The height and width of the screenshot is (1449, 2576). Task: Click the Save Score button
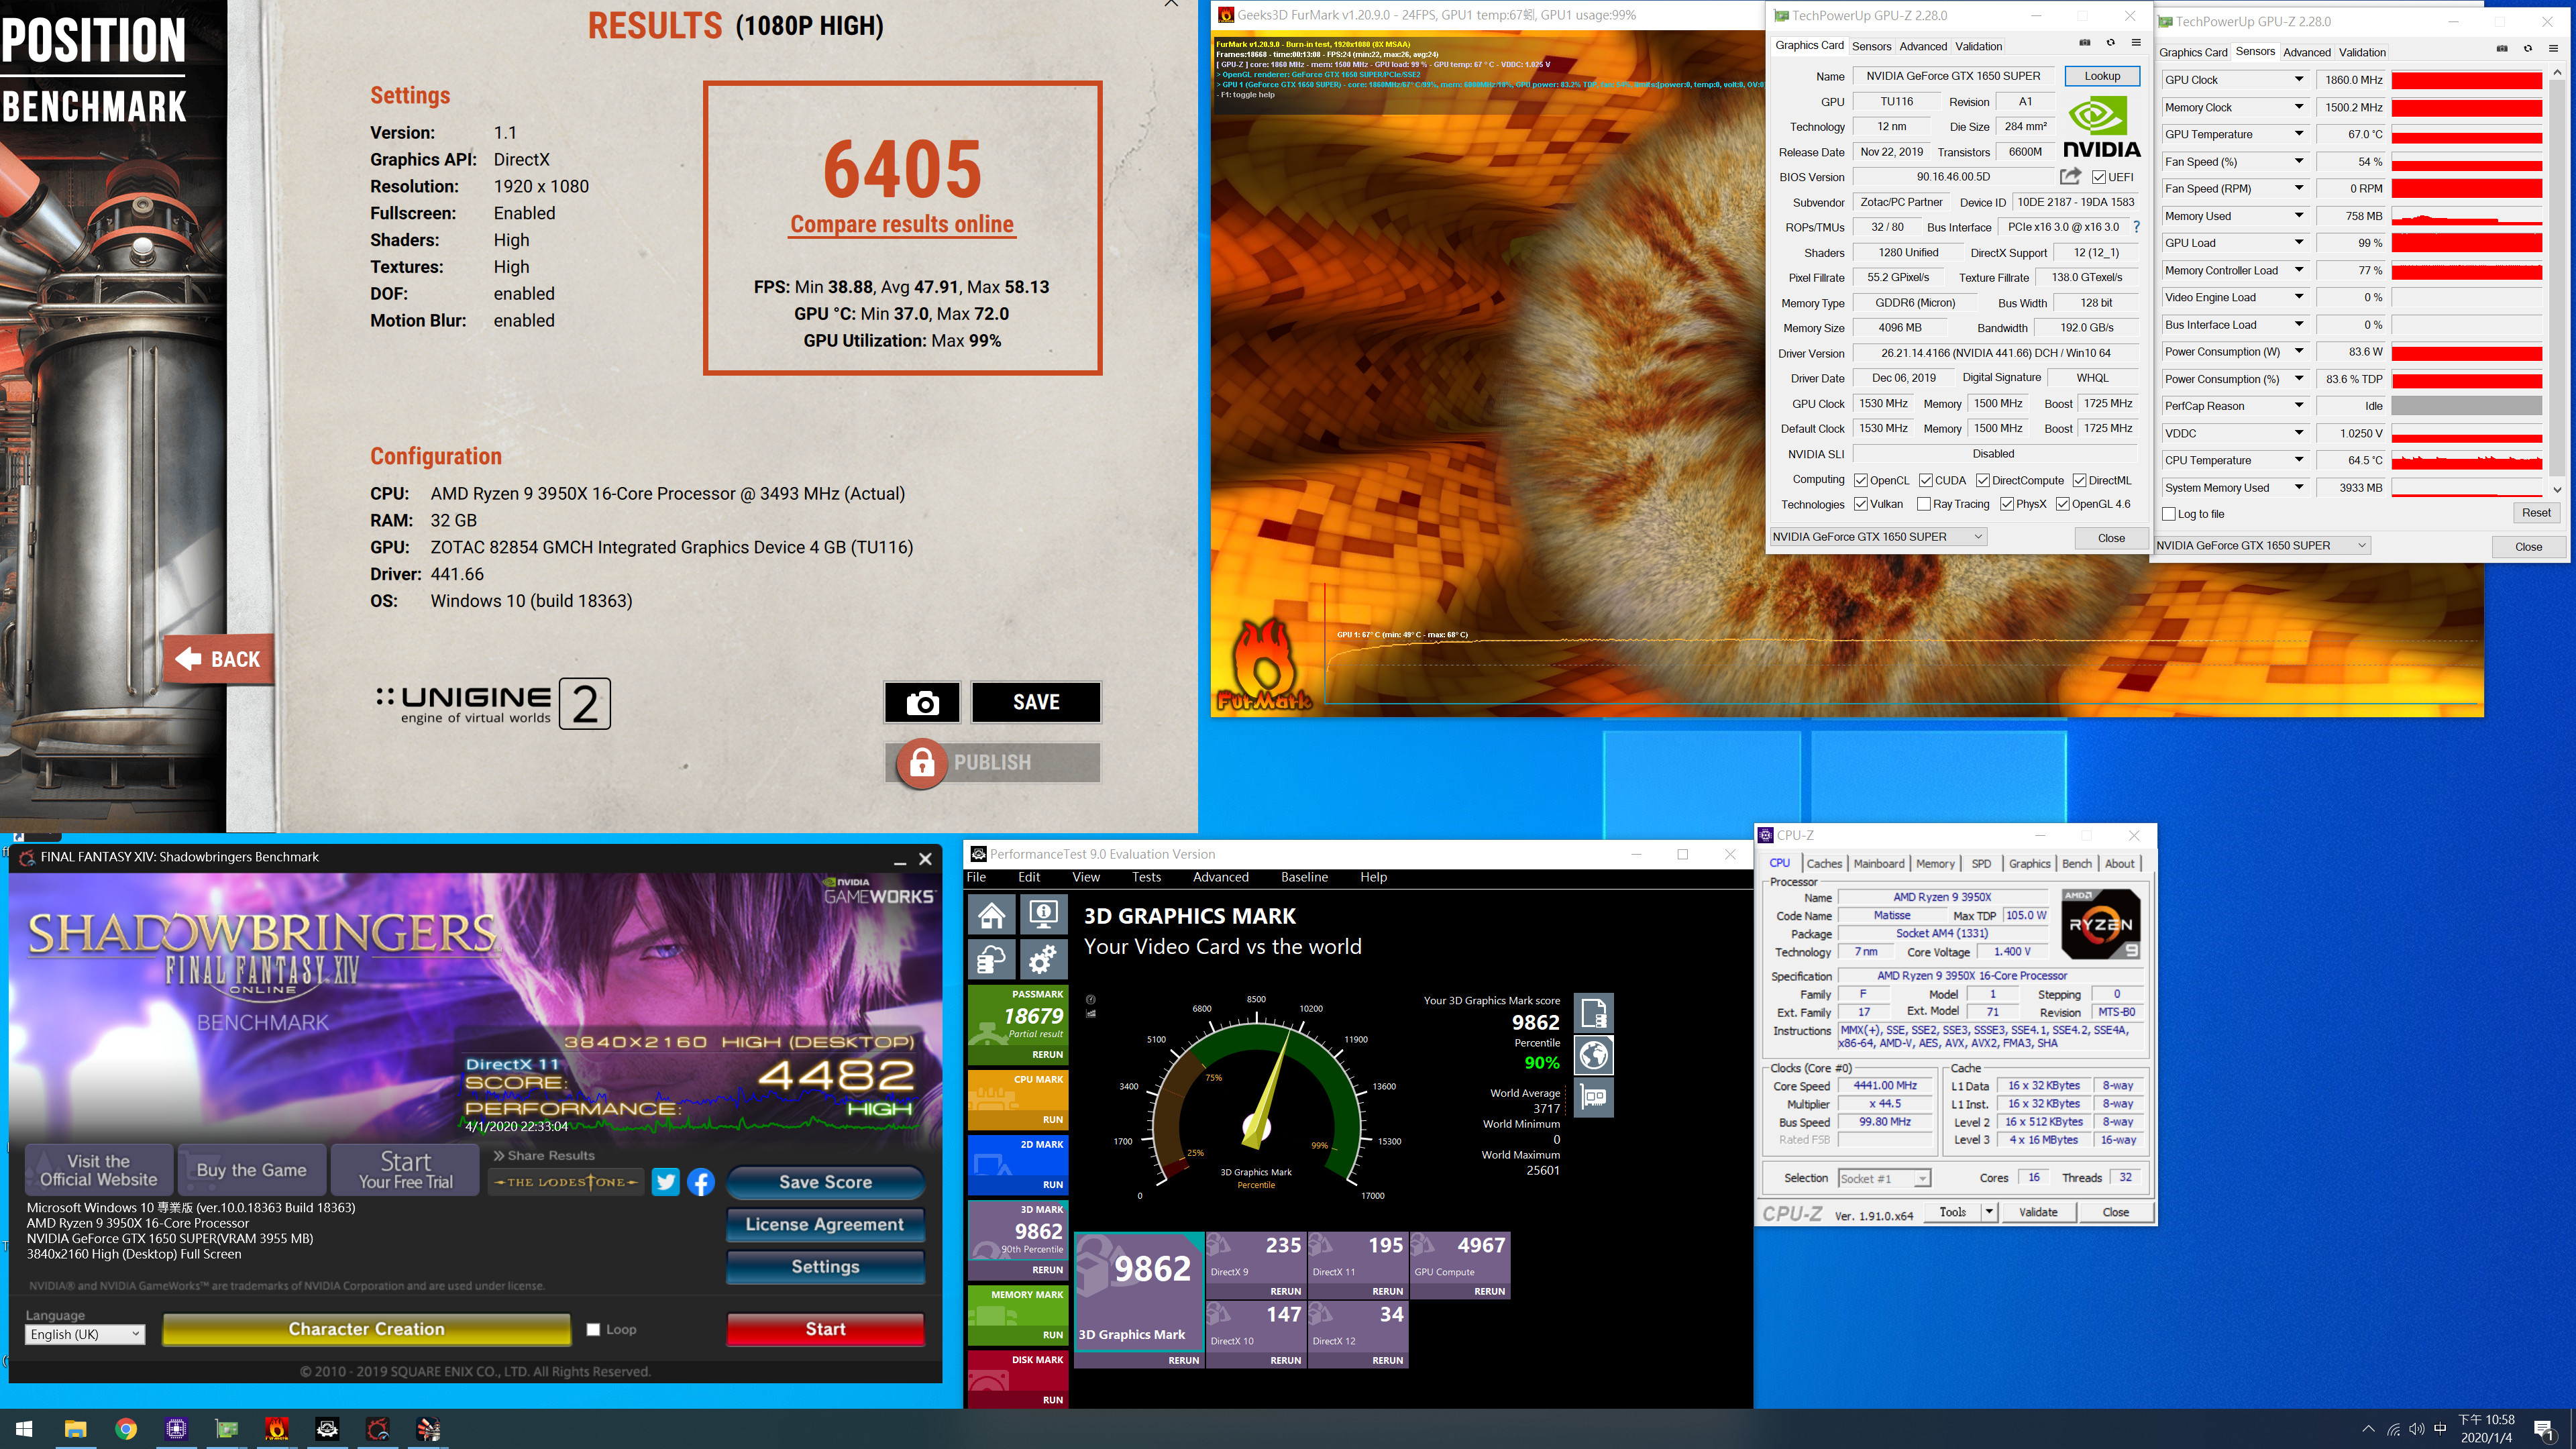point(825,1183)
